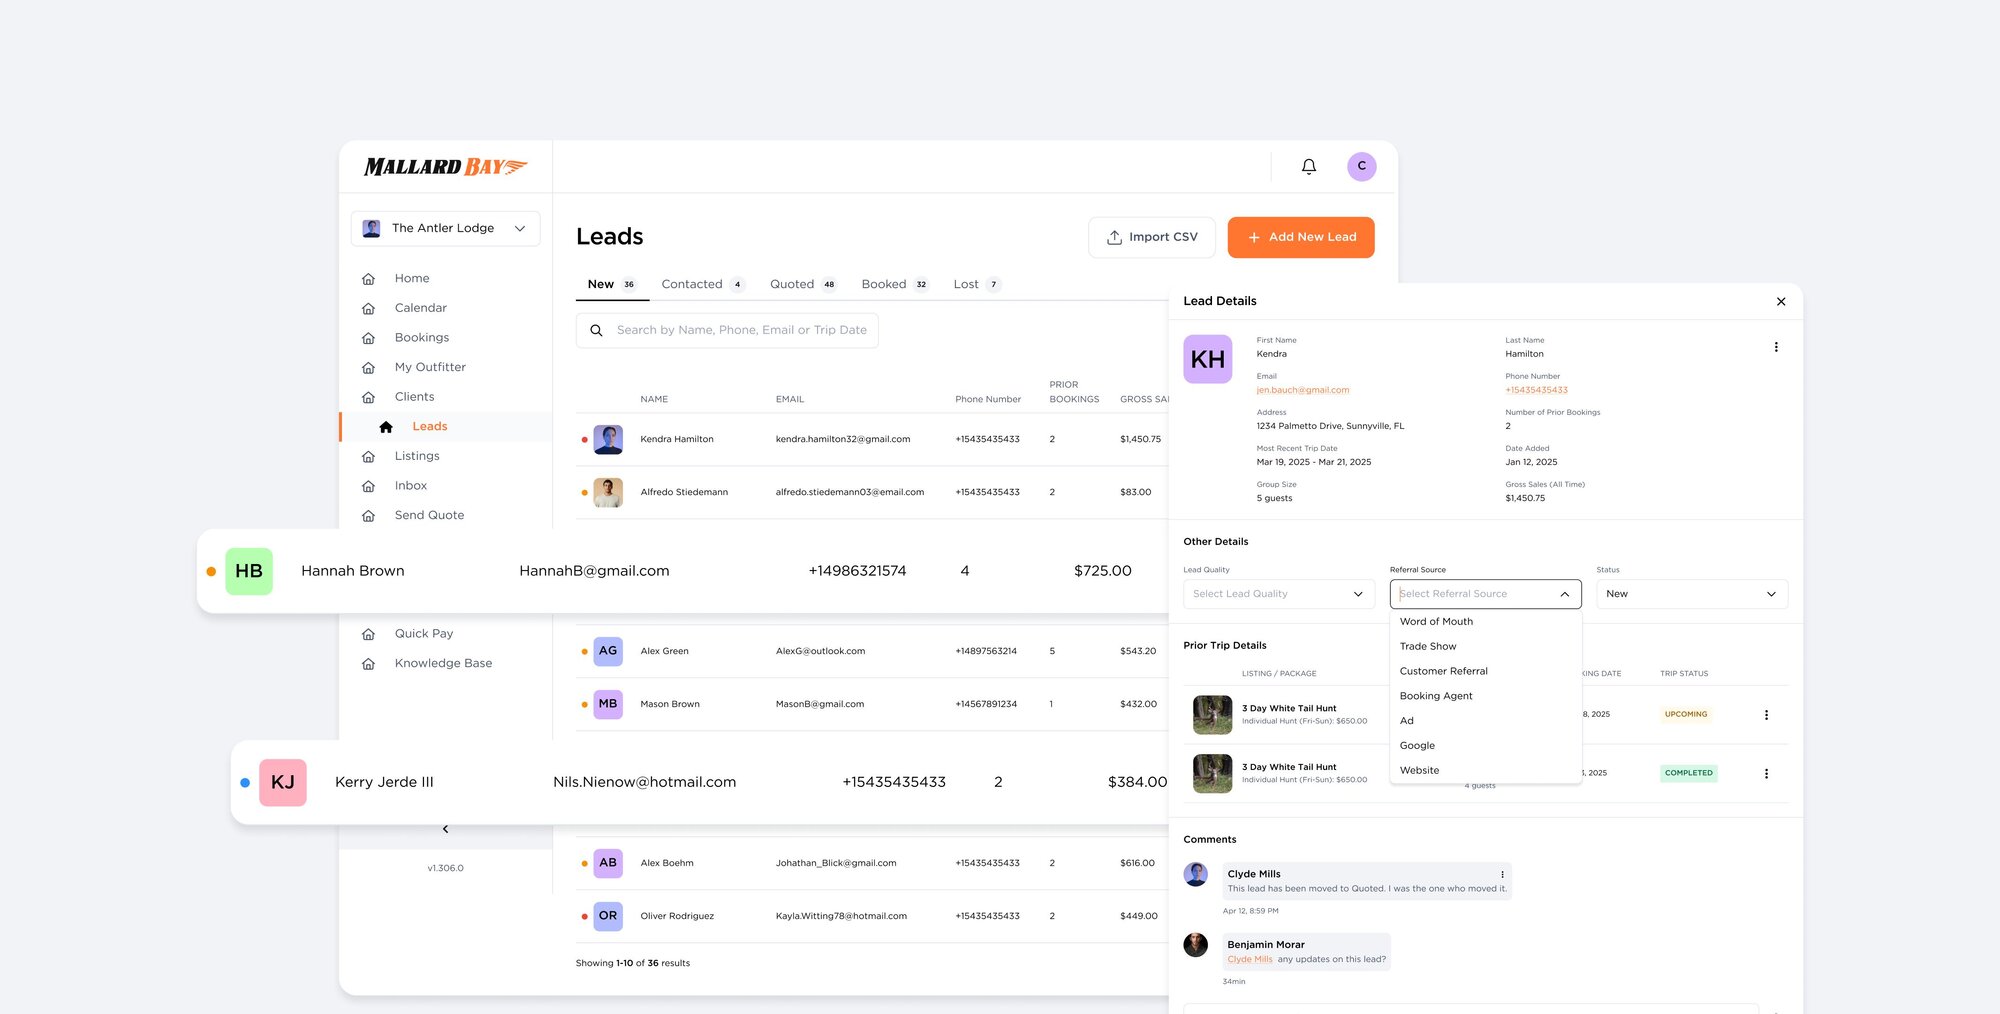The image size is (2000, 1014).
Task: Click the Add New Lead button
Action: tap(1300, 237)
